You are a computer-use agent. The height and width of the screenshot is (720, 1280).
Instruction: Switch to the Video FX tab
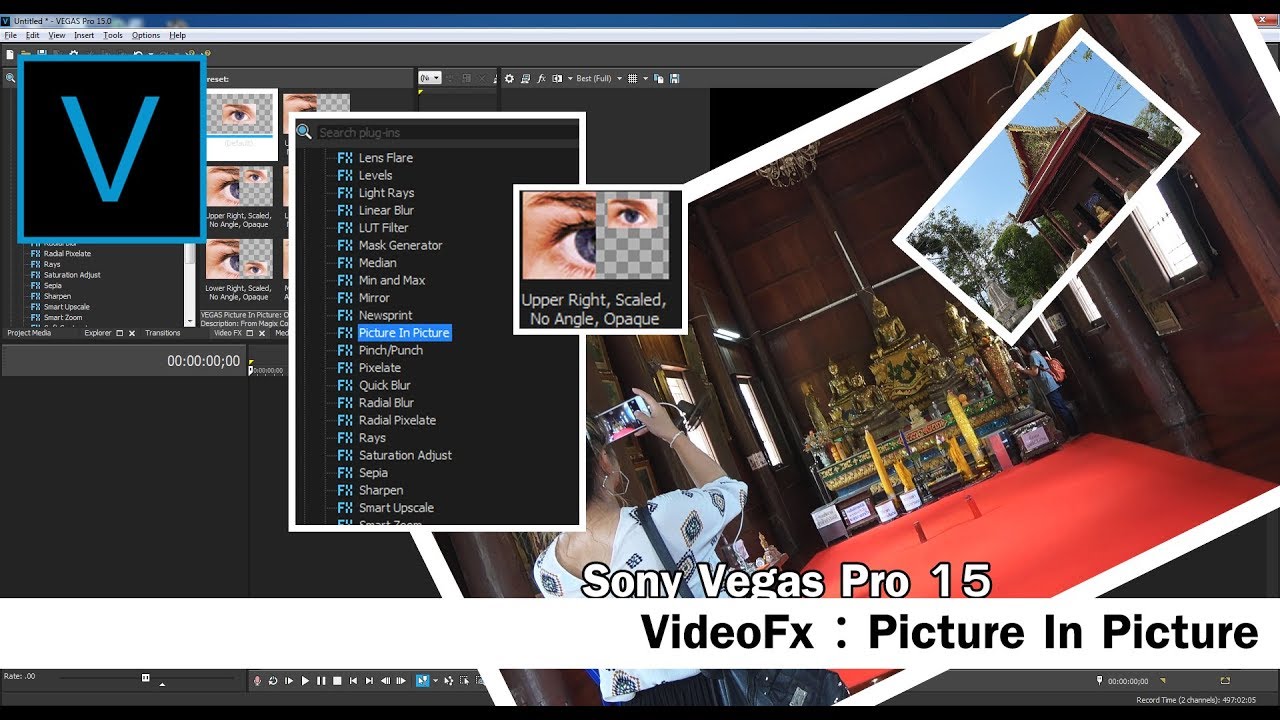228,333
